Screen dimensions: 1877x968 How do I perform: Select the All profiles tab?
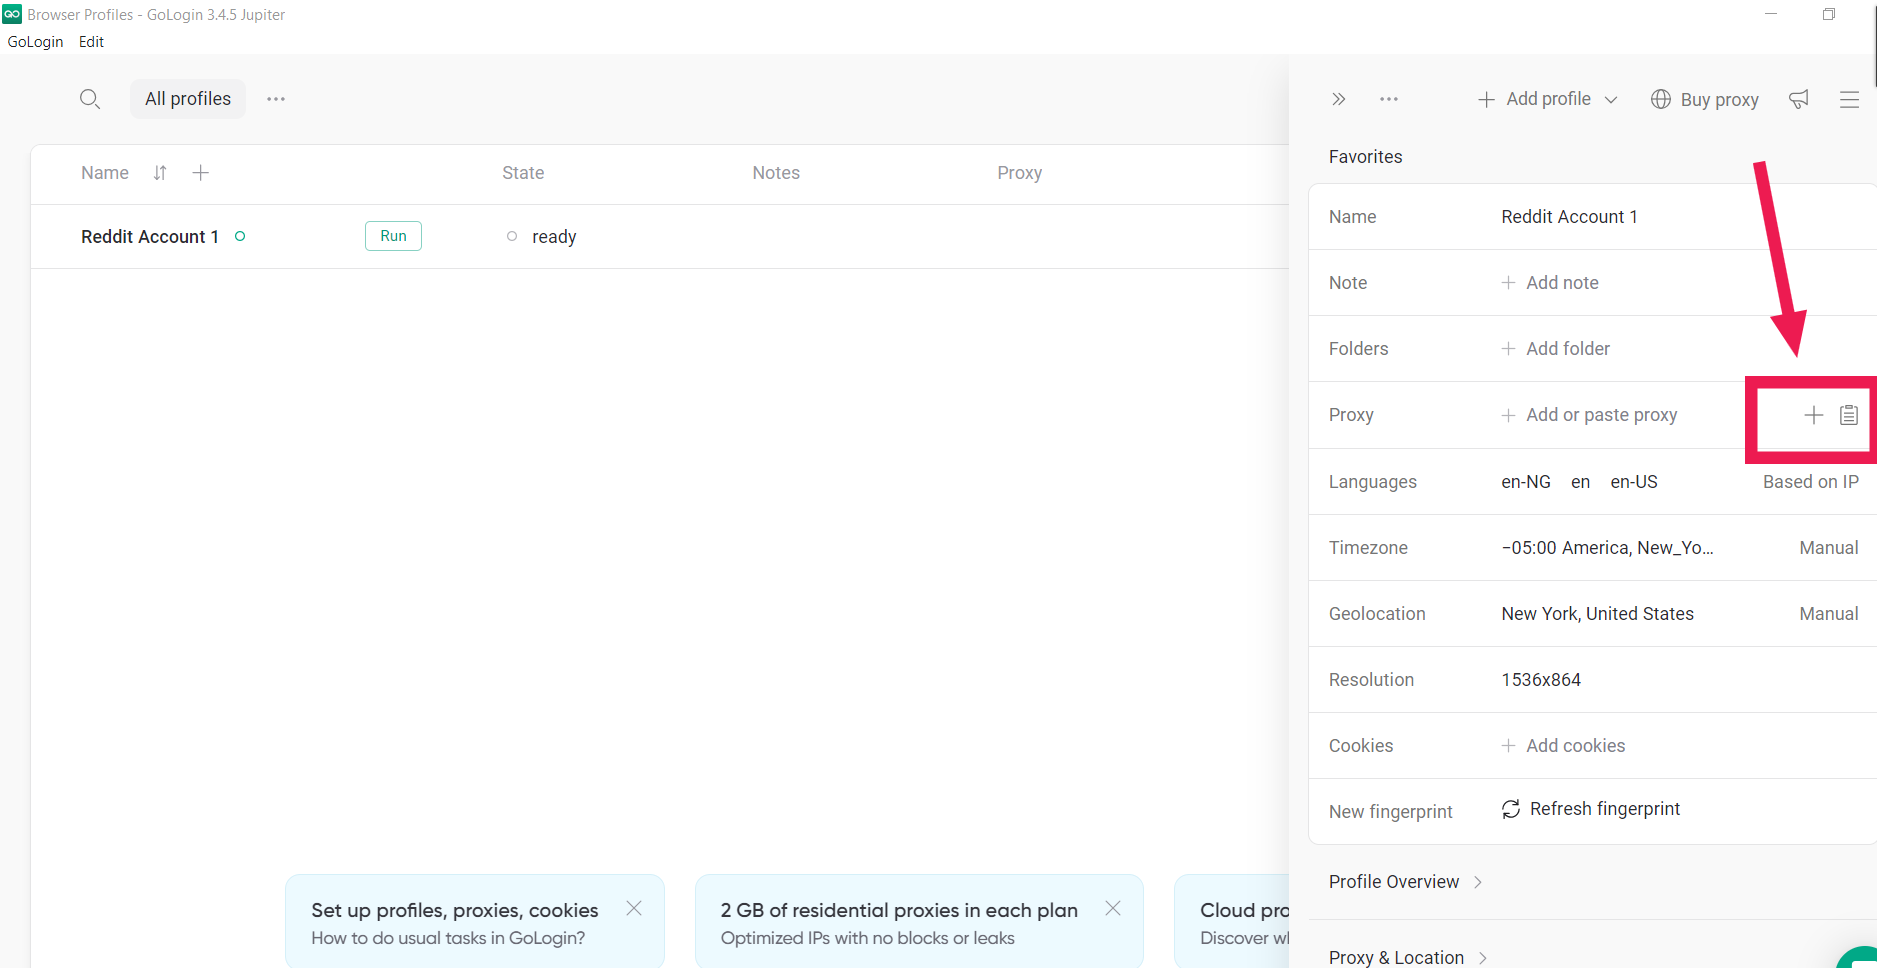(188, 99)
